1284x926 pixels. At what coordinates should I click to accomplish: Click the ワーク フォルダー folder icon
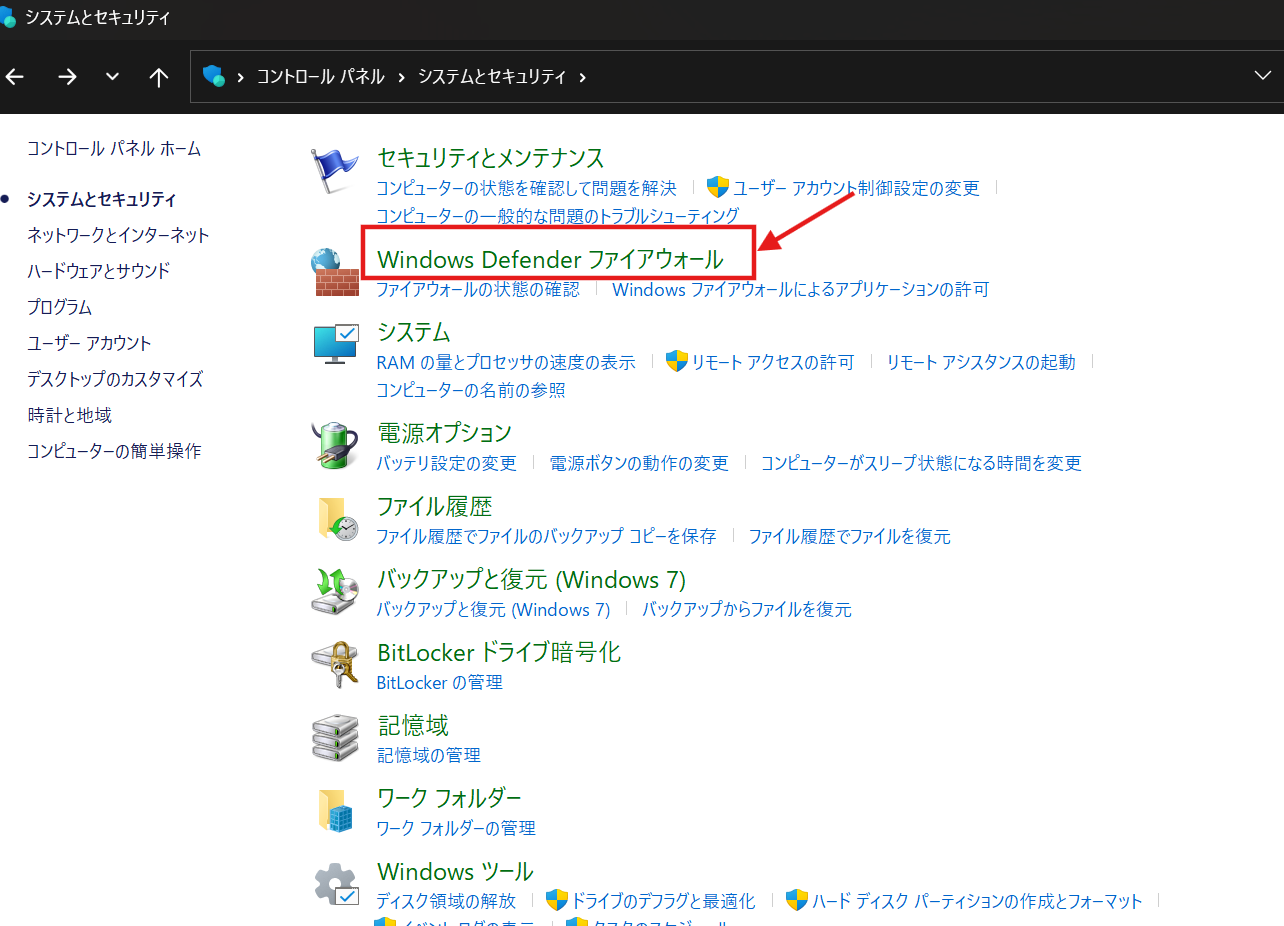[336, 810]
